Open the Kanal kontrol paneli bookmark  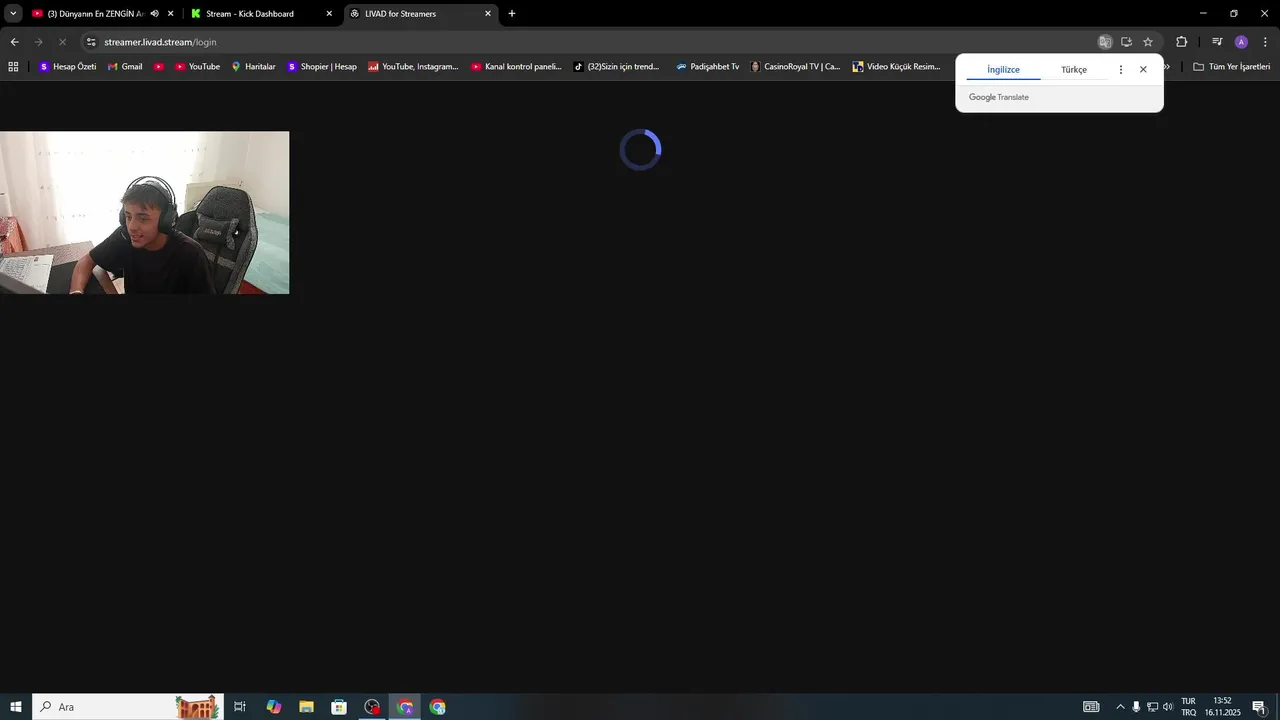pos(516,67)
